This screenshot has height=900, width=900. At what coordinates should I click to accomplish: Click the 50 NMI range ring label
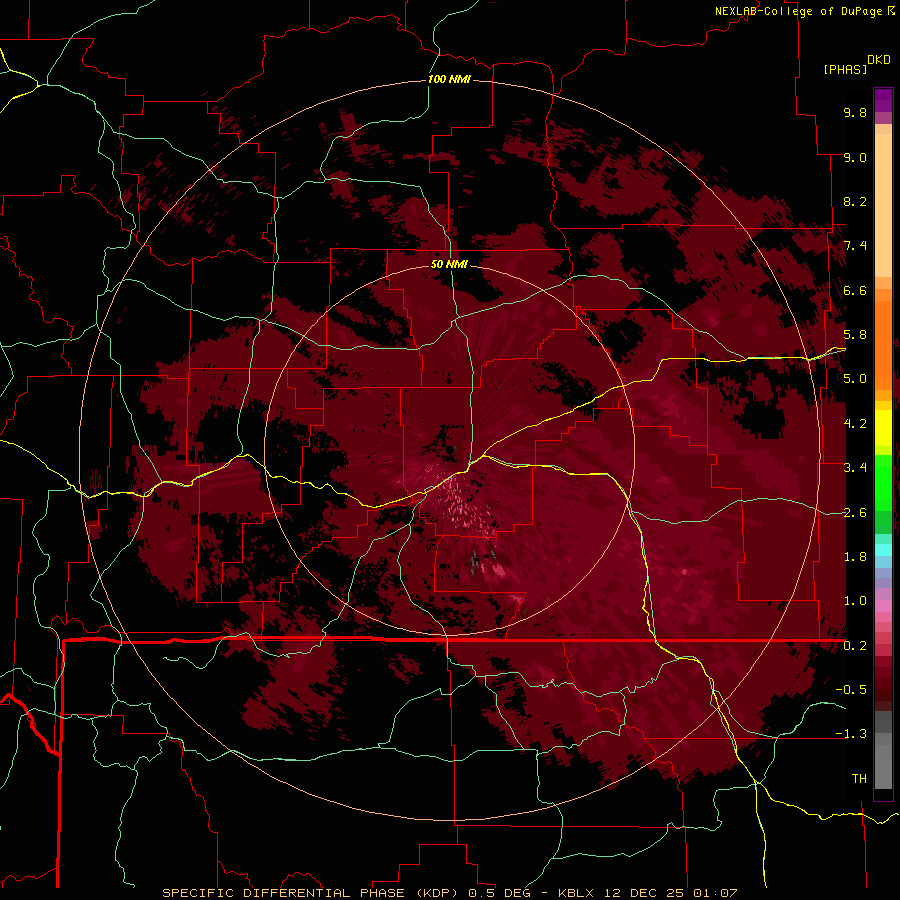click(x=449, y=265)
